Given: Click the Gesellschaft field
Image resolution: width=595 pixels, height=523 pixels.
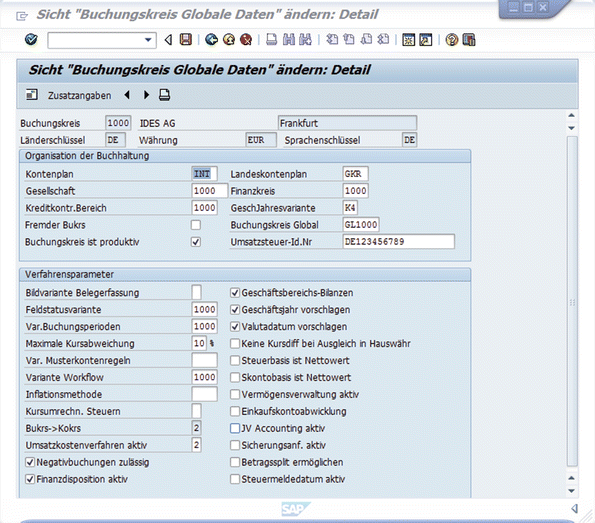Looking at the screenshot, I should (210, 191).
